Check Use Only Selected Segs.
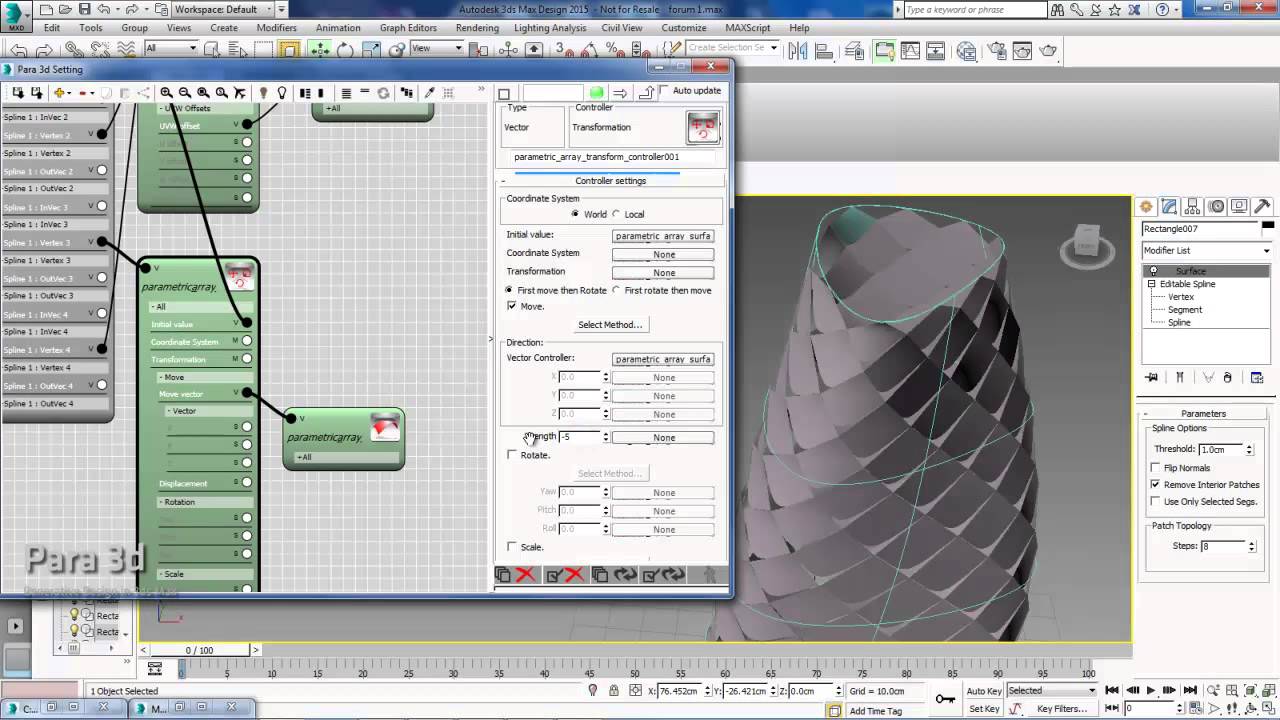The image size is (1280, 720). click(x=1155, y=502)
